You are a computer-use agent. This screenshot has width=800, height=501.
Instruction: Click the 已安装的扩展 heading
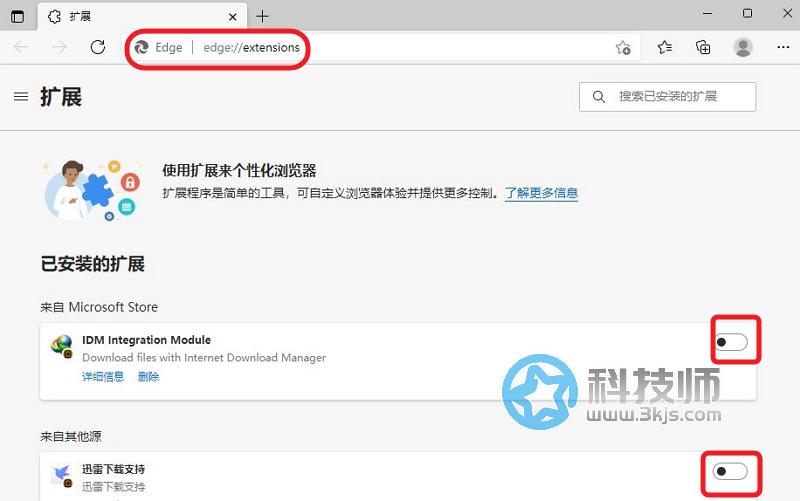pyautogui.click(x=92, y=264)
